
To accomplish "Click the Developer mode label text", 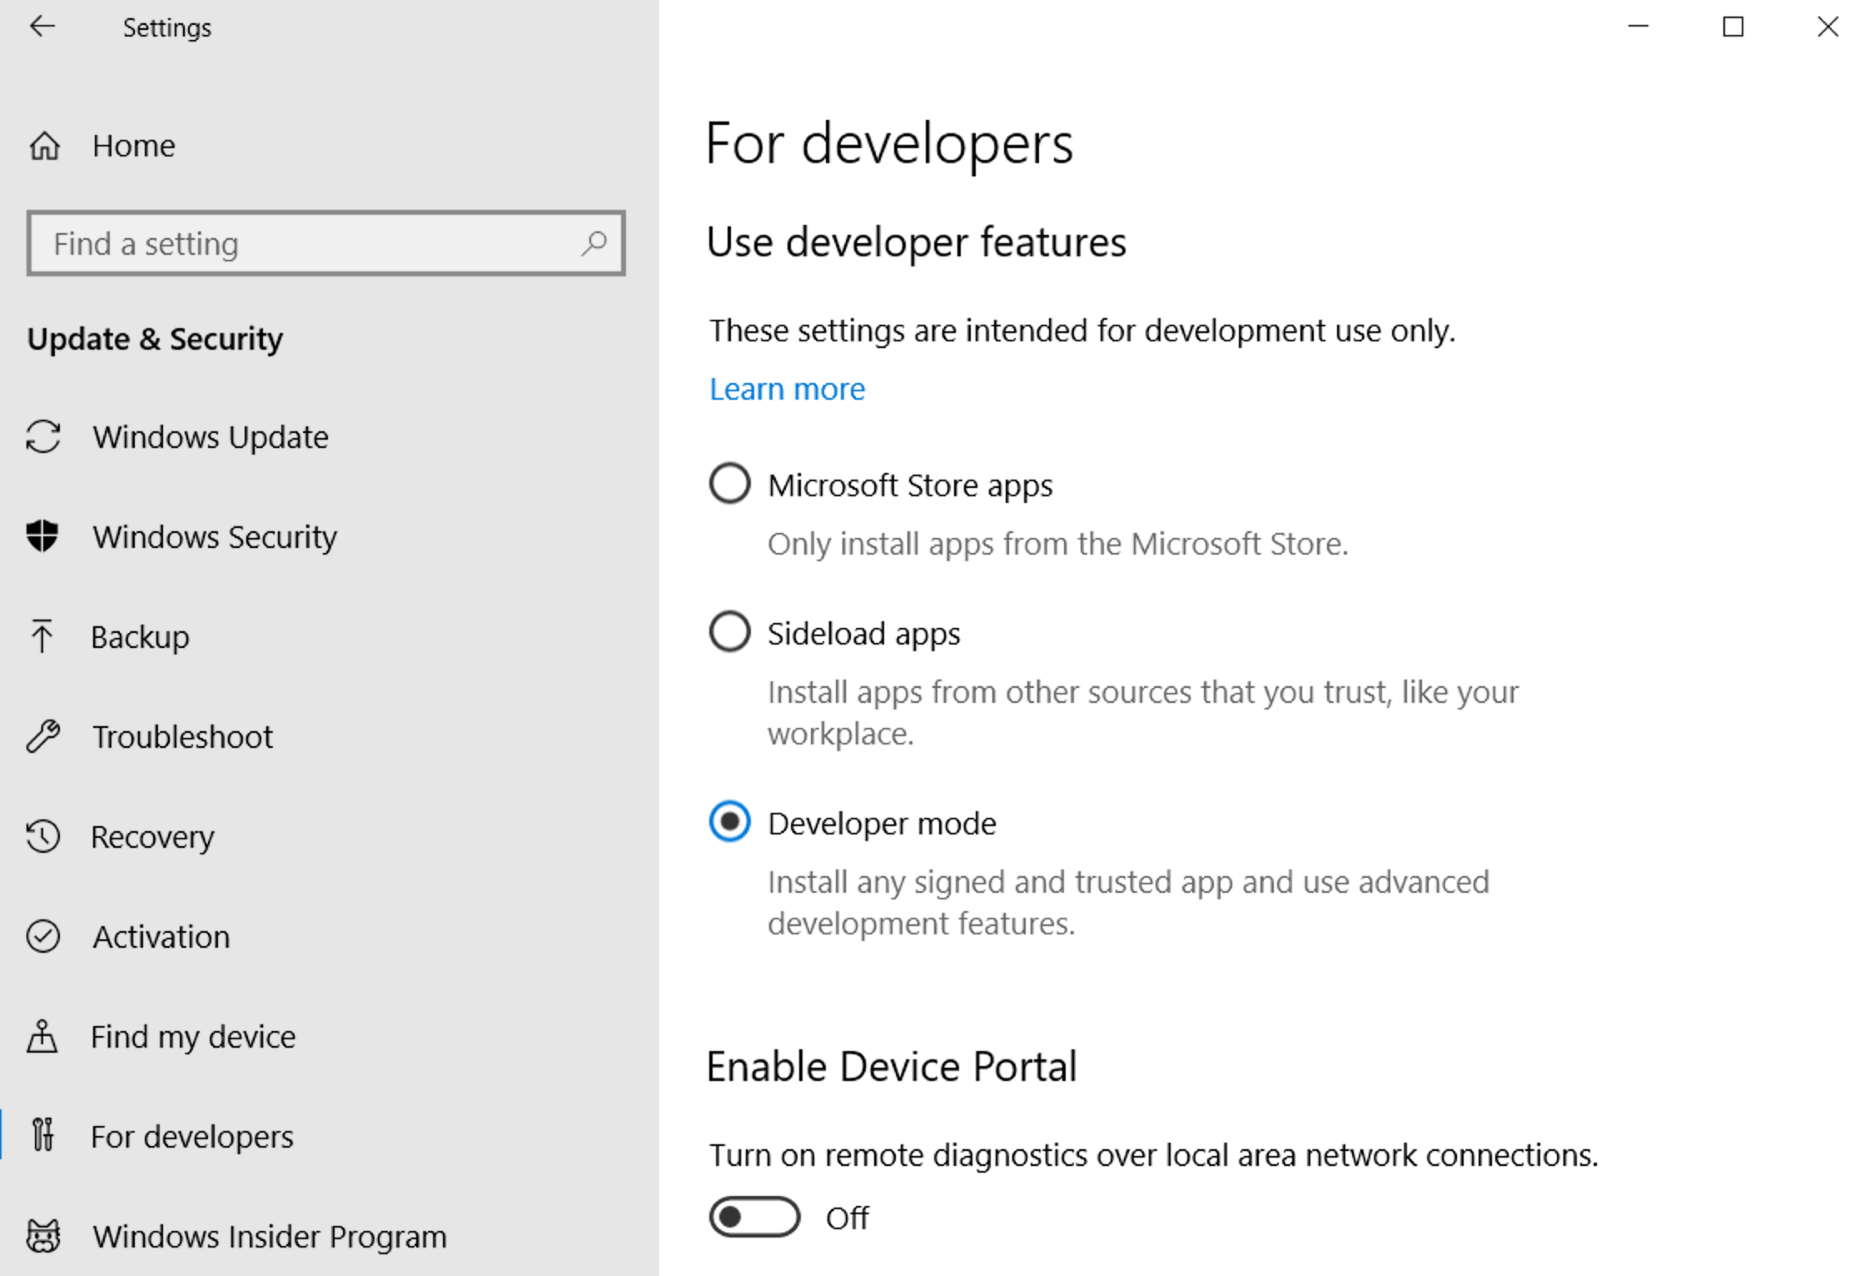I will (882, 824).
